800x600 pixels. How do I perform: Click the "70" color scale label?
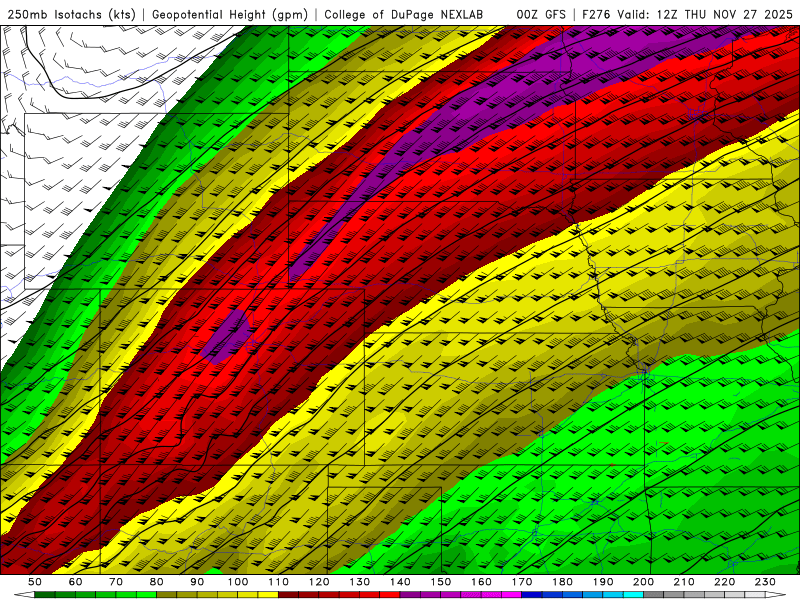pyautogui.click(x=116, y=582)
